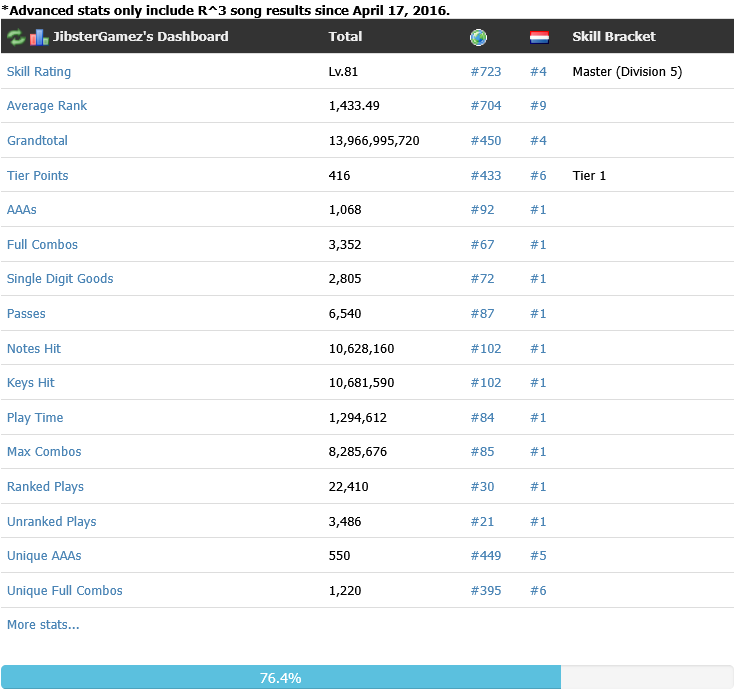Click the bar chart stats icon
Image resolution: width=734 pixels, height=697 pixels.
point(39,37)
